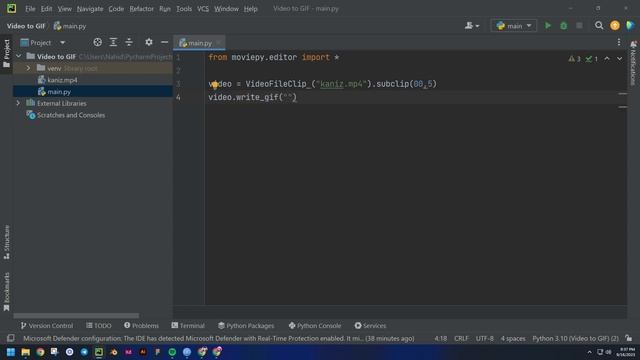Hide the Project tool window
Image resolution: width=640 pixels, height=360 pixels.
coord(164,42)
